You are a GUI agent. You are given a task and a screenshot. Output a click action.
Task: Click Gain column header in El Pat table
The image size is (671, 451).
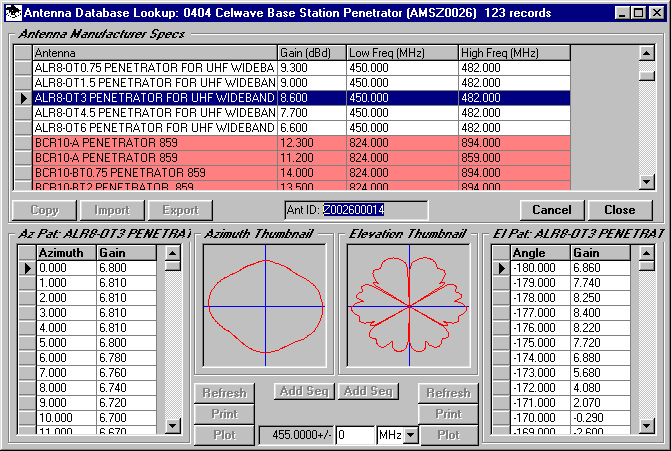click(x=601, y=253)
